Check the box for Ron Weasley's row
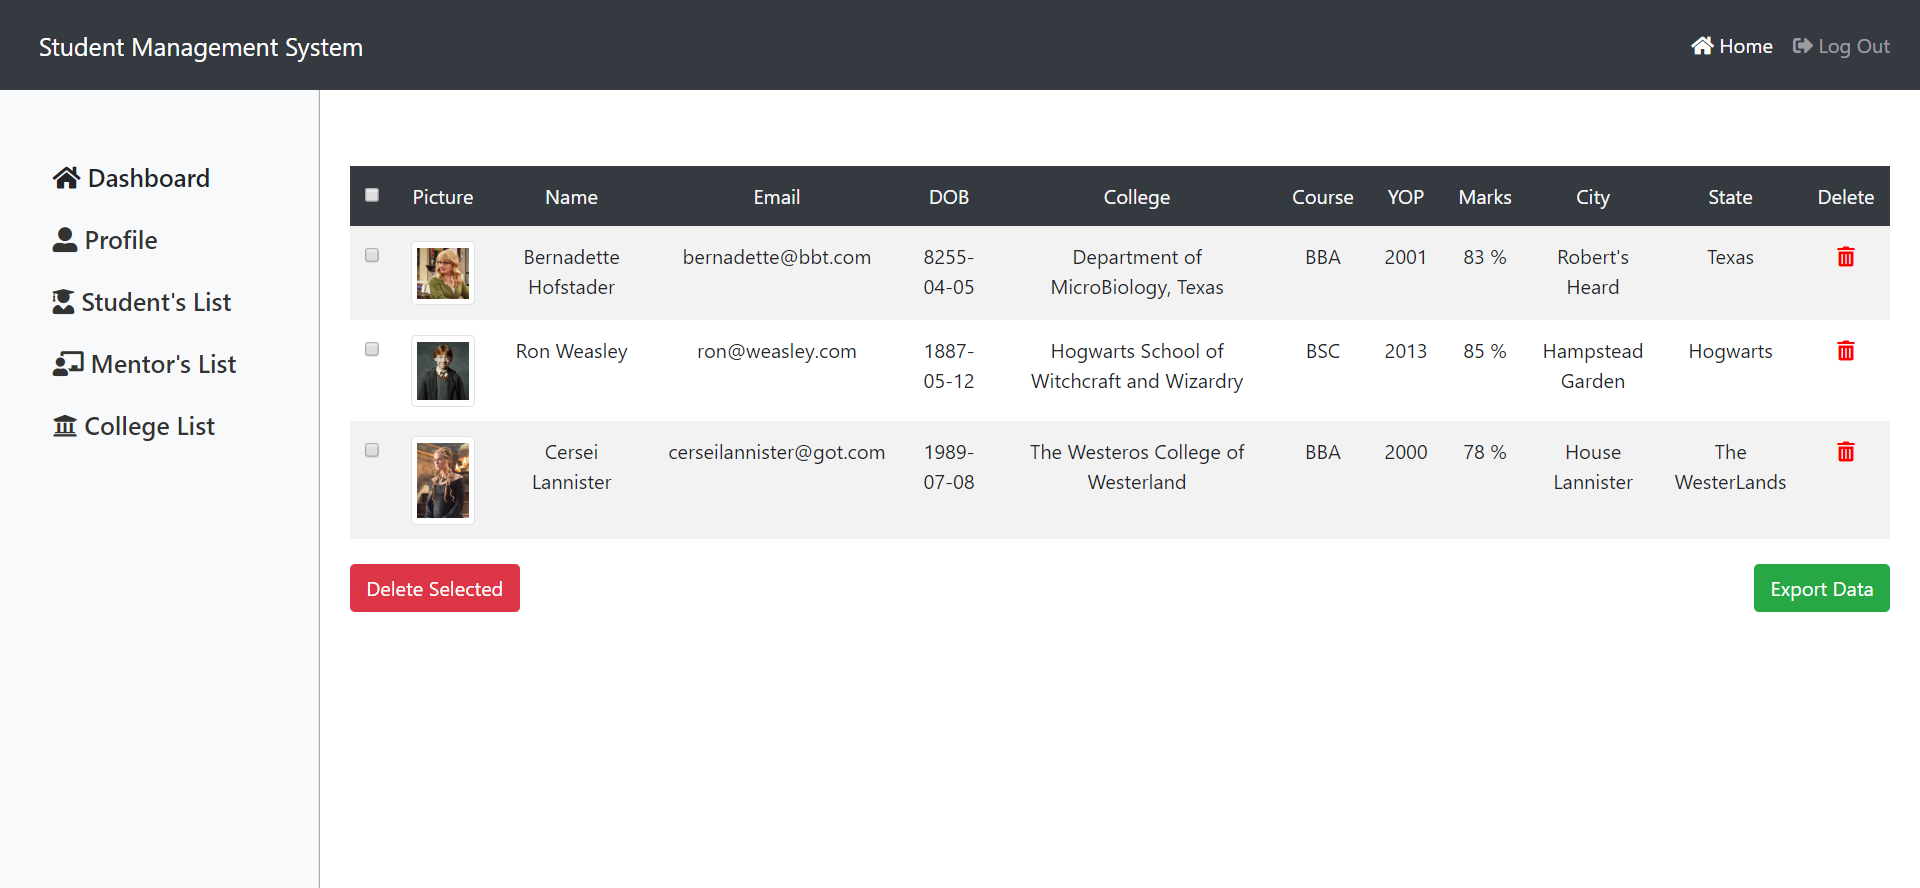1920x888 pixels. coord(372,349)
